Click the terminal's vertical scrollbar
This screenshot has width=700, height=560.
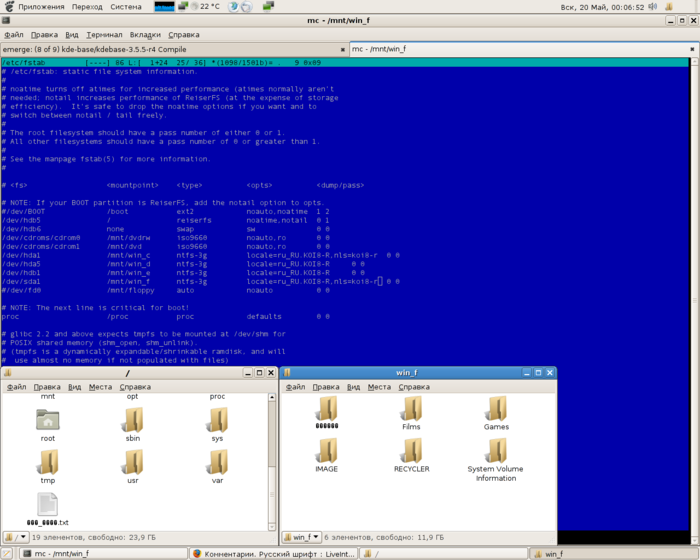(x=694, y=301)
